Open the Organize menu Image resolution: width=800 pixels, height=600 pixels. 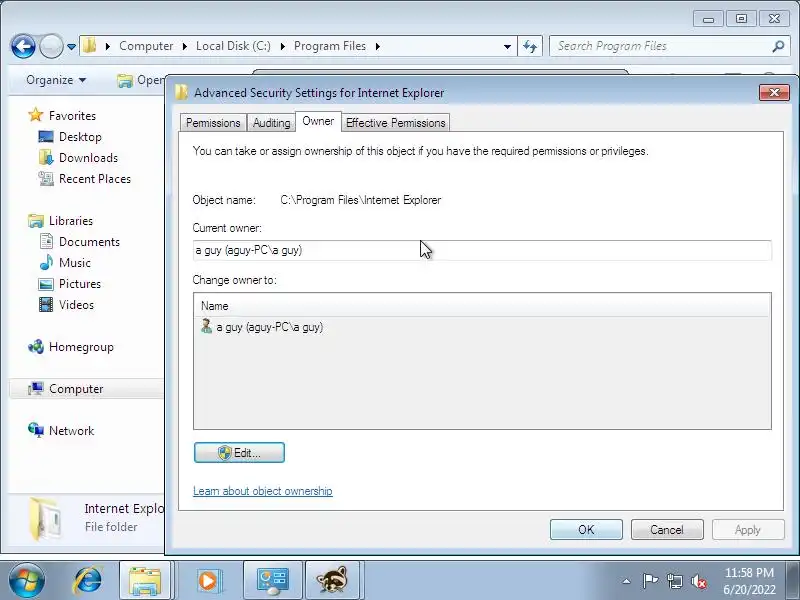56,80
